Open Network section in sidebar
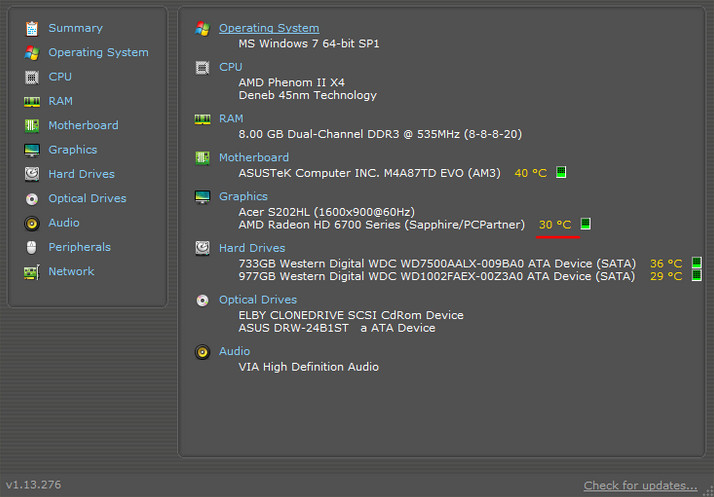714x497 pixels. [71, 272]
